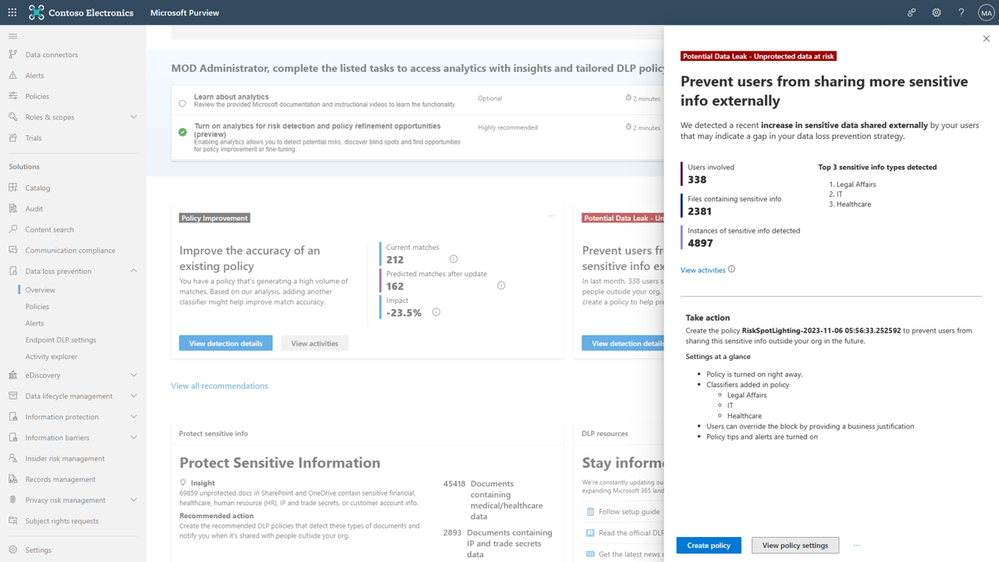
Task: Click the Settings gear in sidebar
Action: click(x=13, y=550)
